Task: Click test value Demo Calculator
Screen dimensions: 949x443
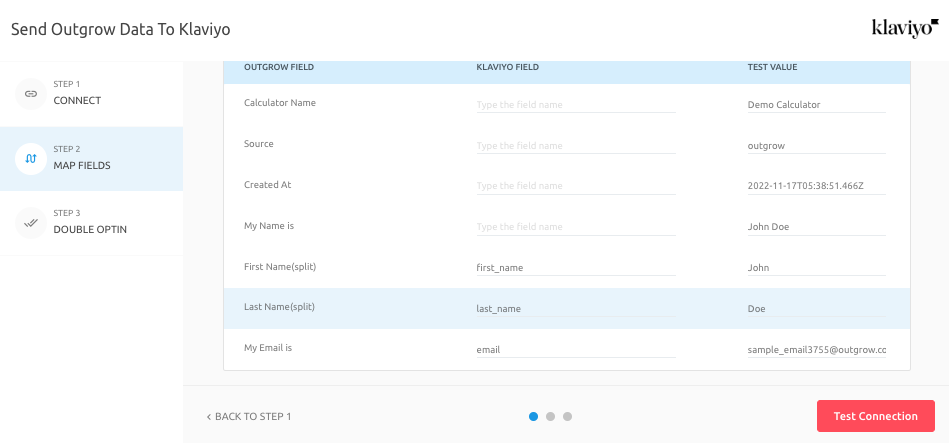Action: [817, 105]
